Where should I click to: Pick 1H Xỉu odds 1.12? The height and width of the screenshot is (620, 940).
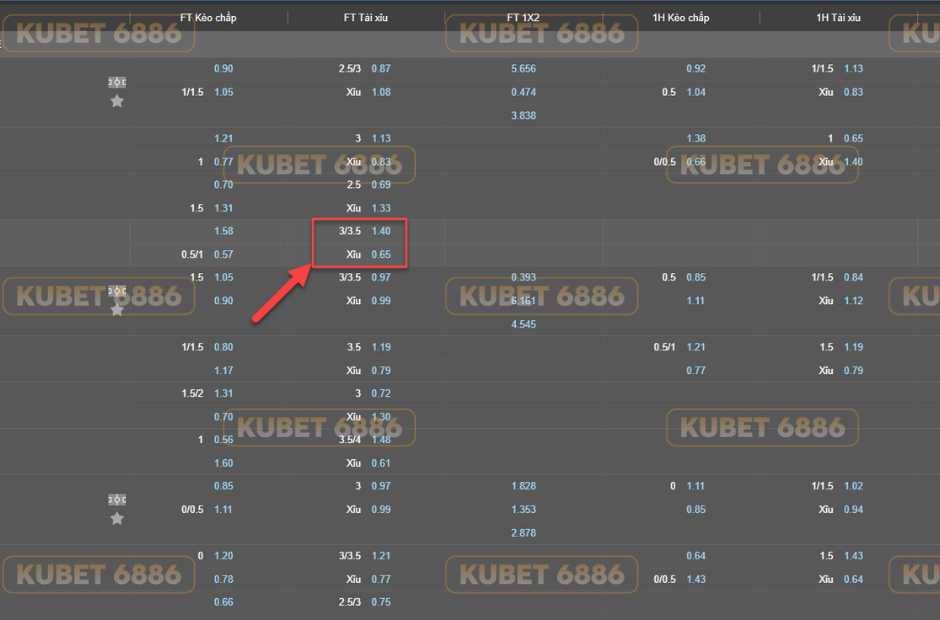click(x=853, y=300)
